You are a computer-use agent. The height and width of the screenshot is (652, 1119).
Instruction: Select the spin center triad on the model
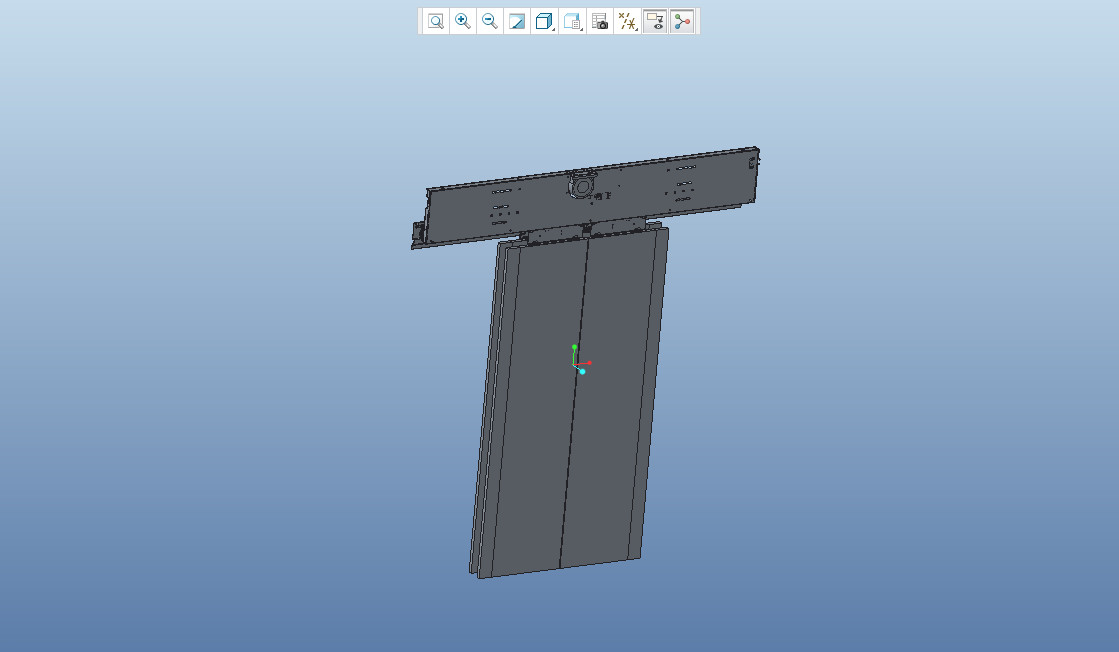[x=580, y=360]
